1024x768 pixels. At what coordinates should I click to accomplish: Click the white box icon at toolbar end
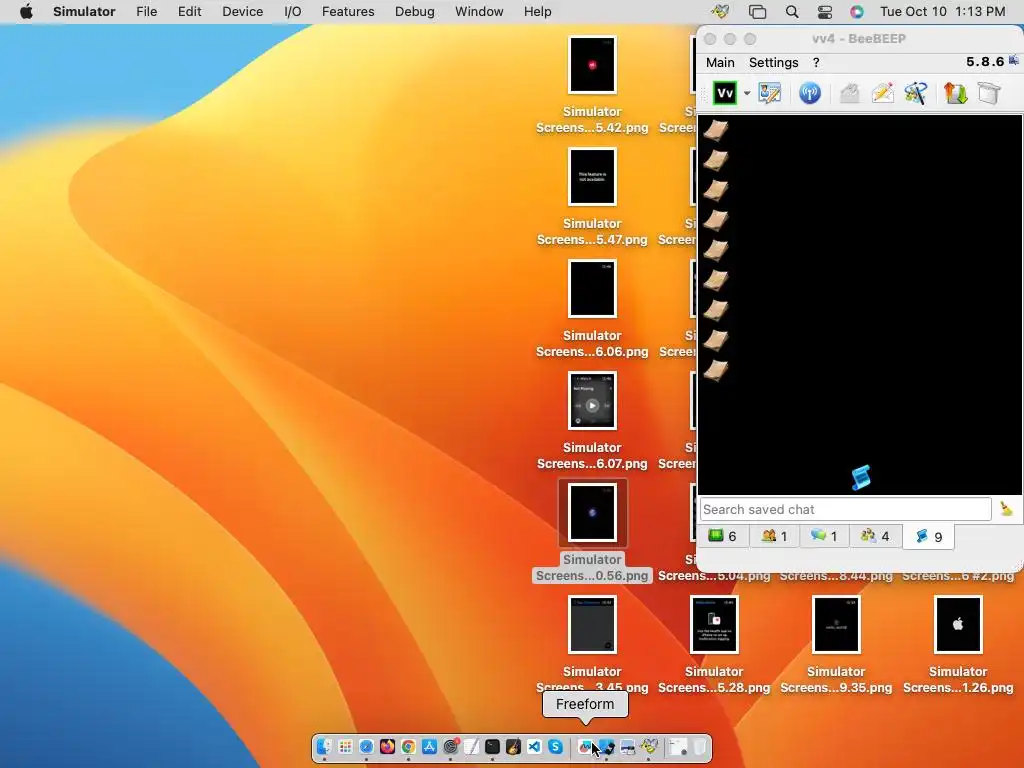coord(989,93)
